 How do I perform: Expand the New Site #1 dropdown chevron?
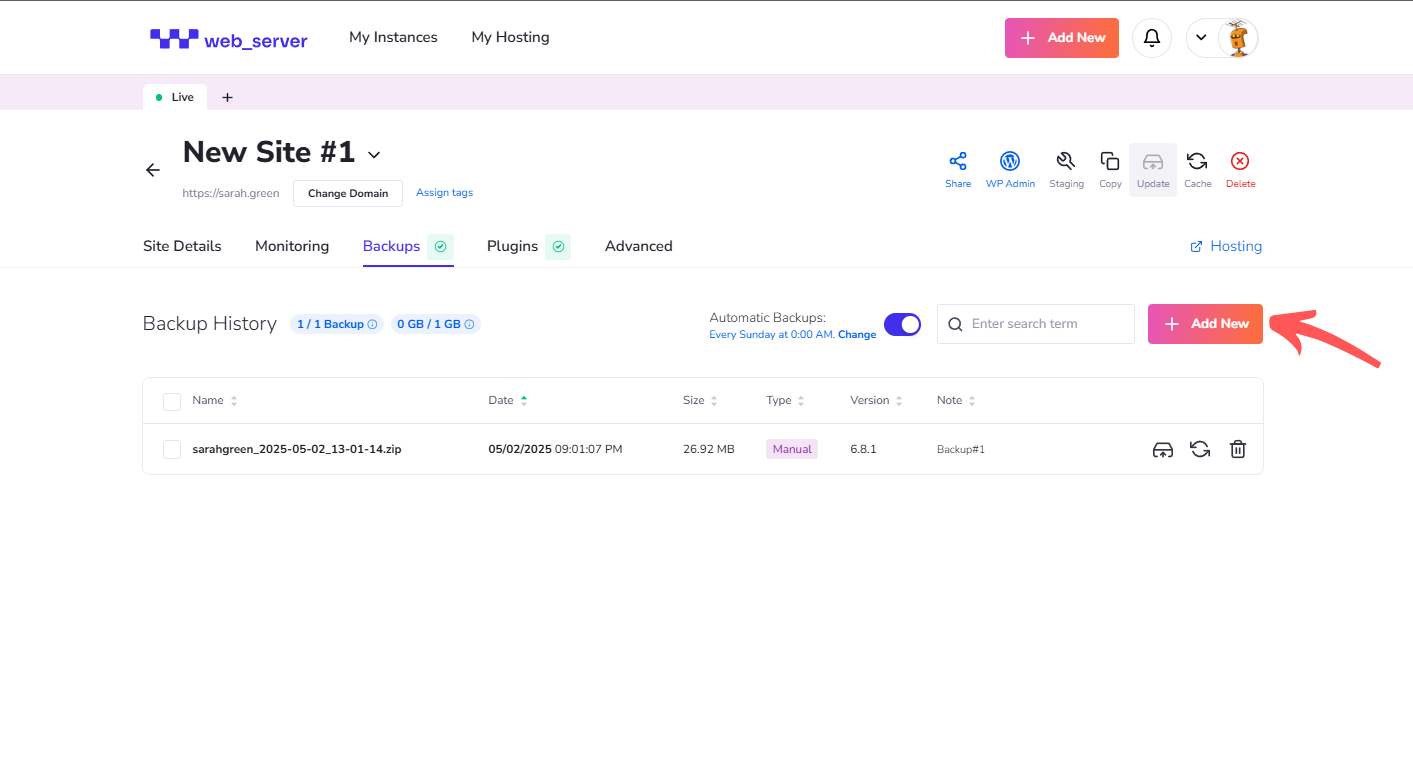pos(374,155)
